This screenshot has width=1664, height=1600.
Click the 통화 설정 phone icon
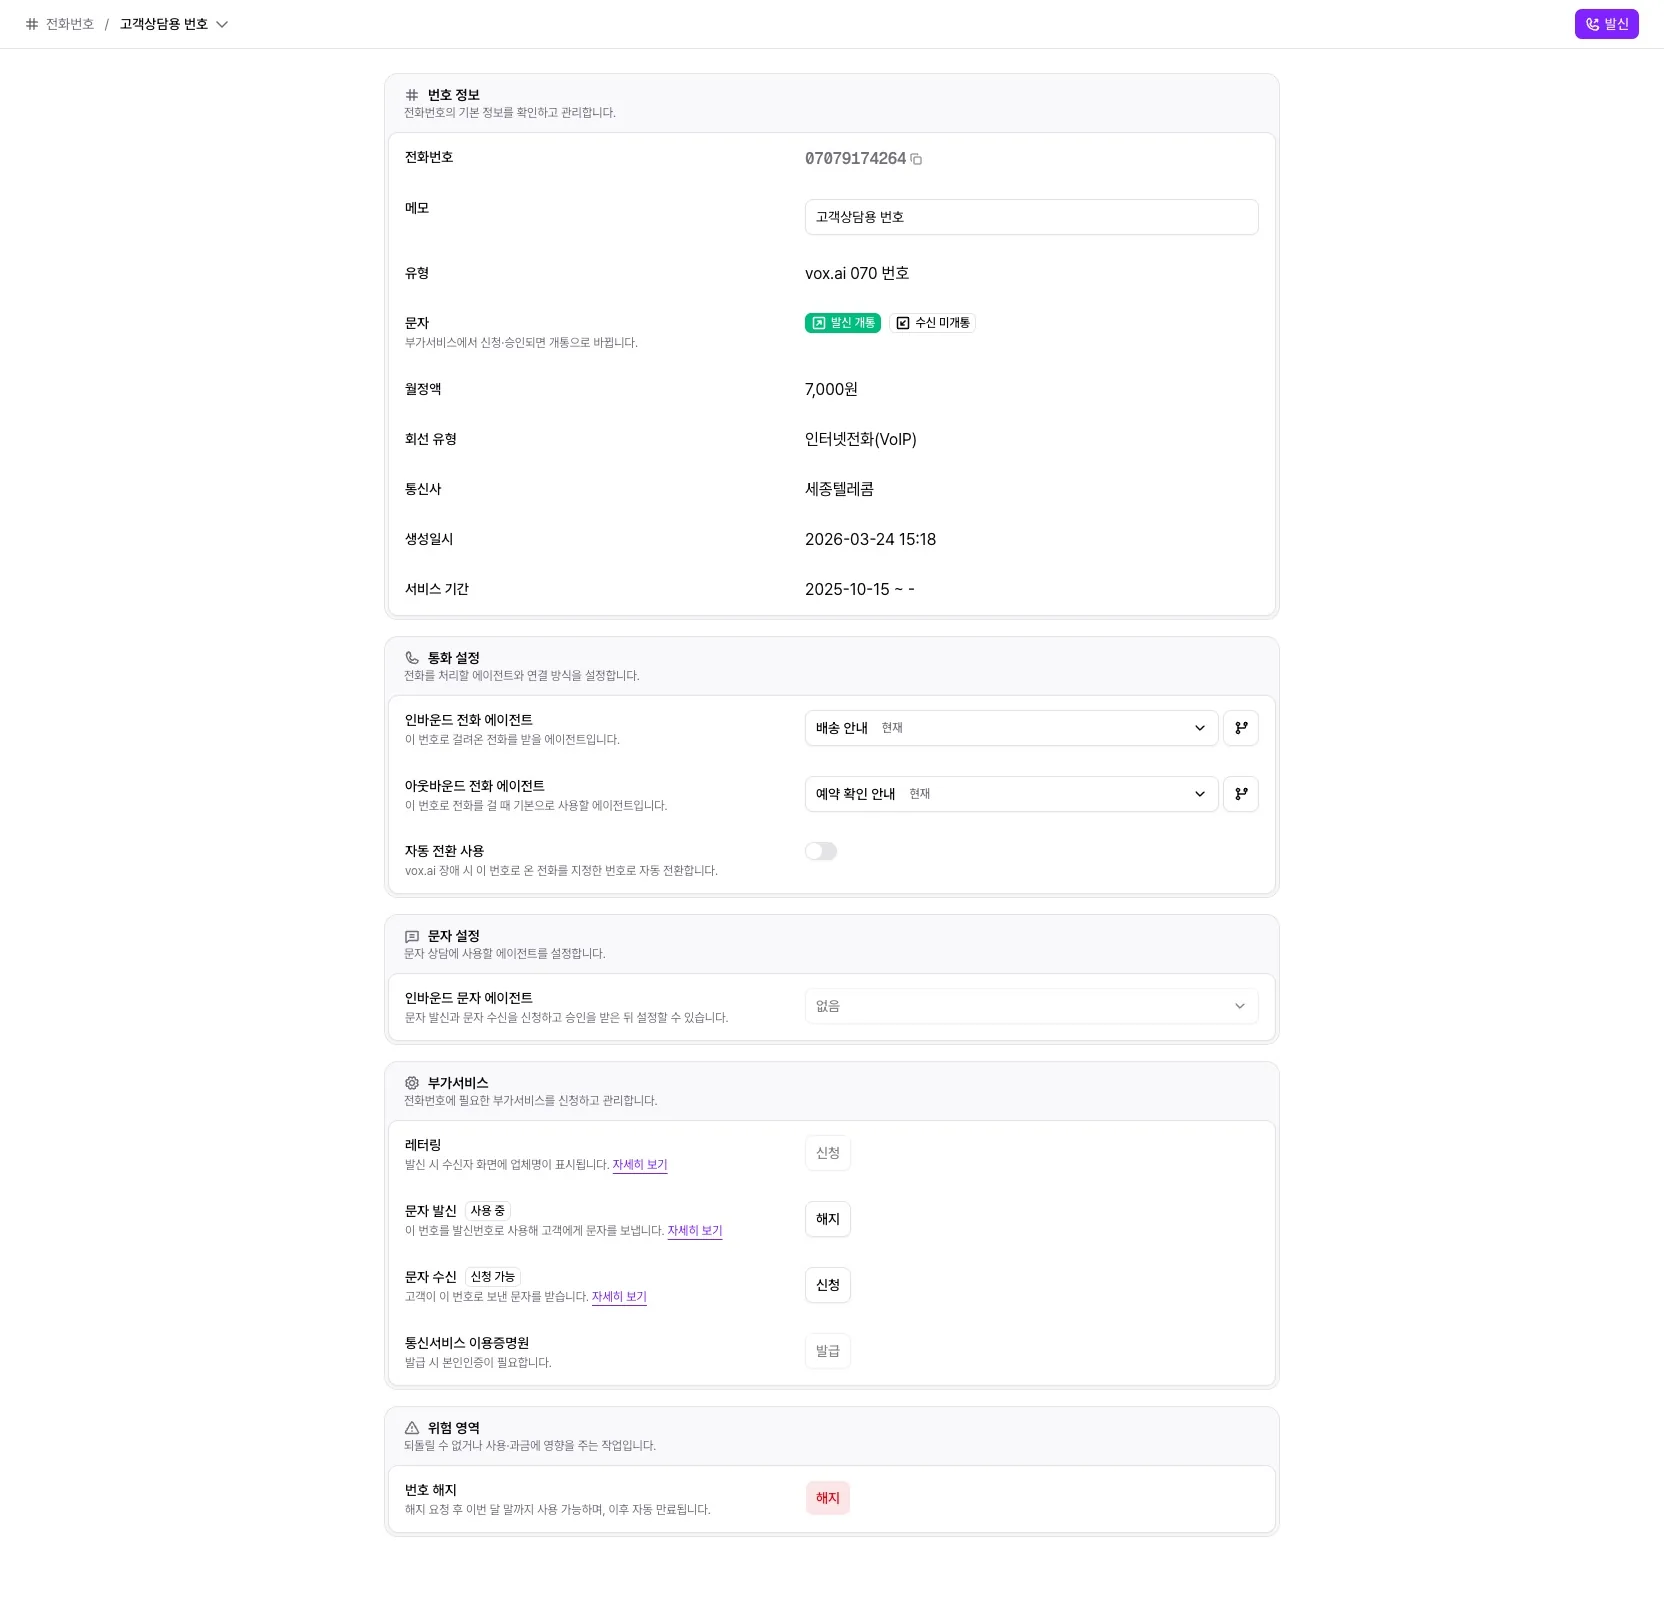pos(412,658)
